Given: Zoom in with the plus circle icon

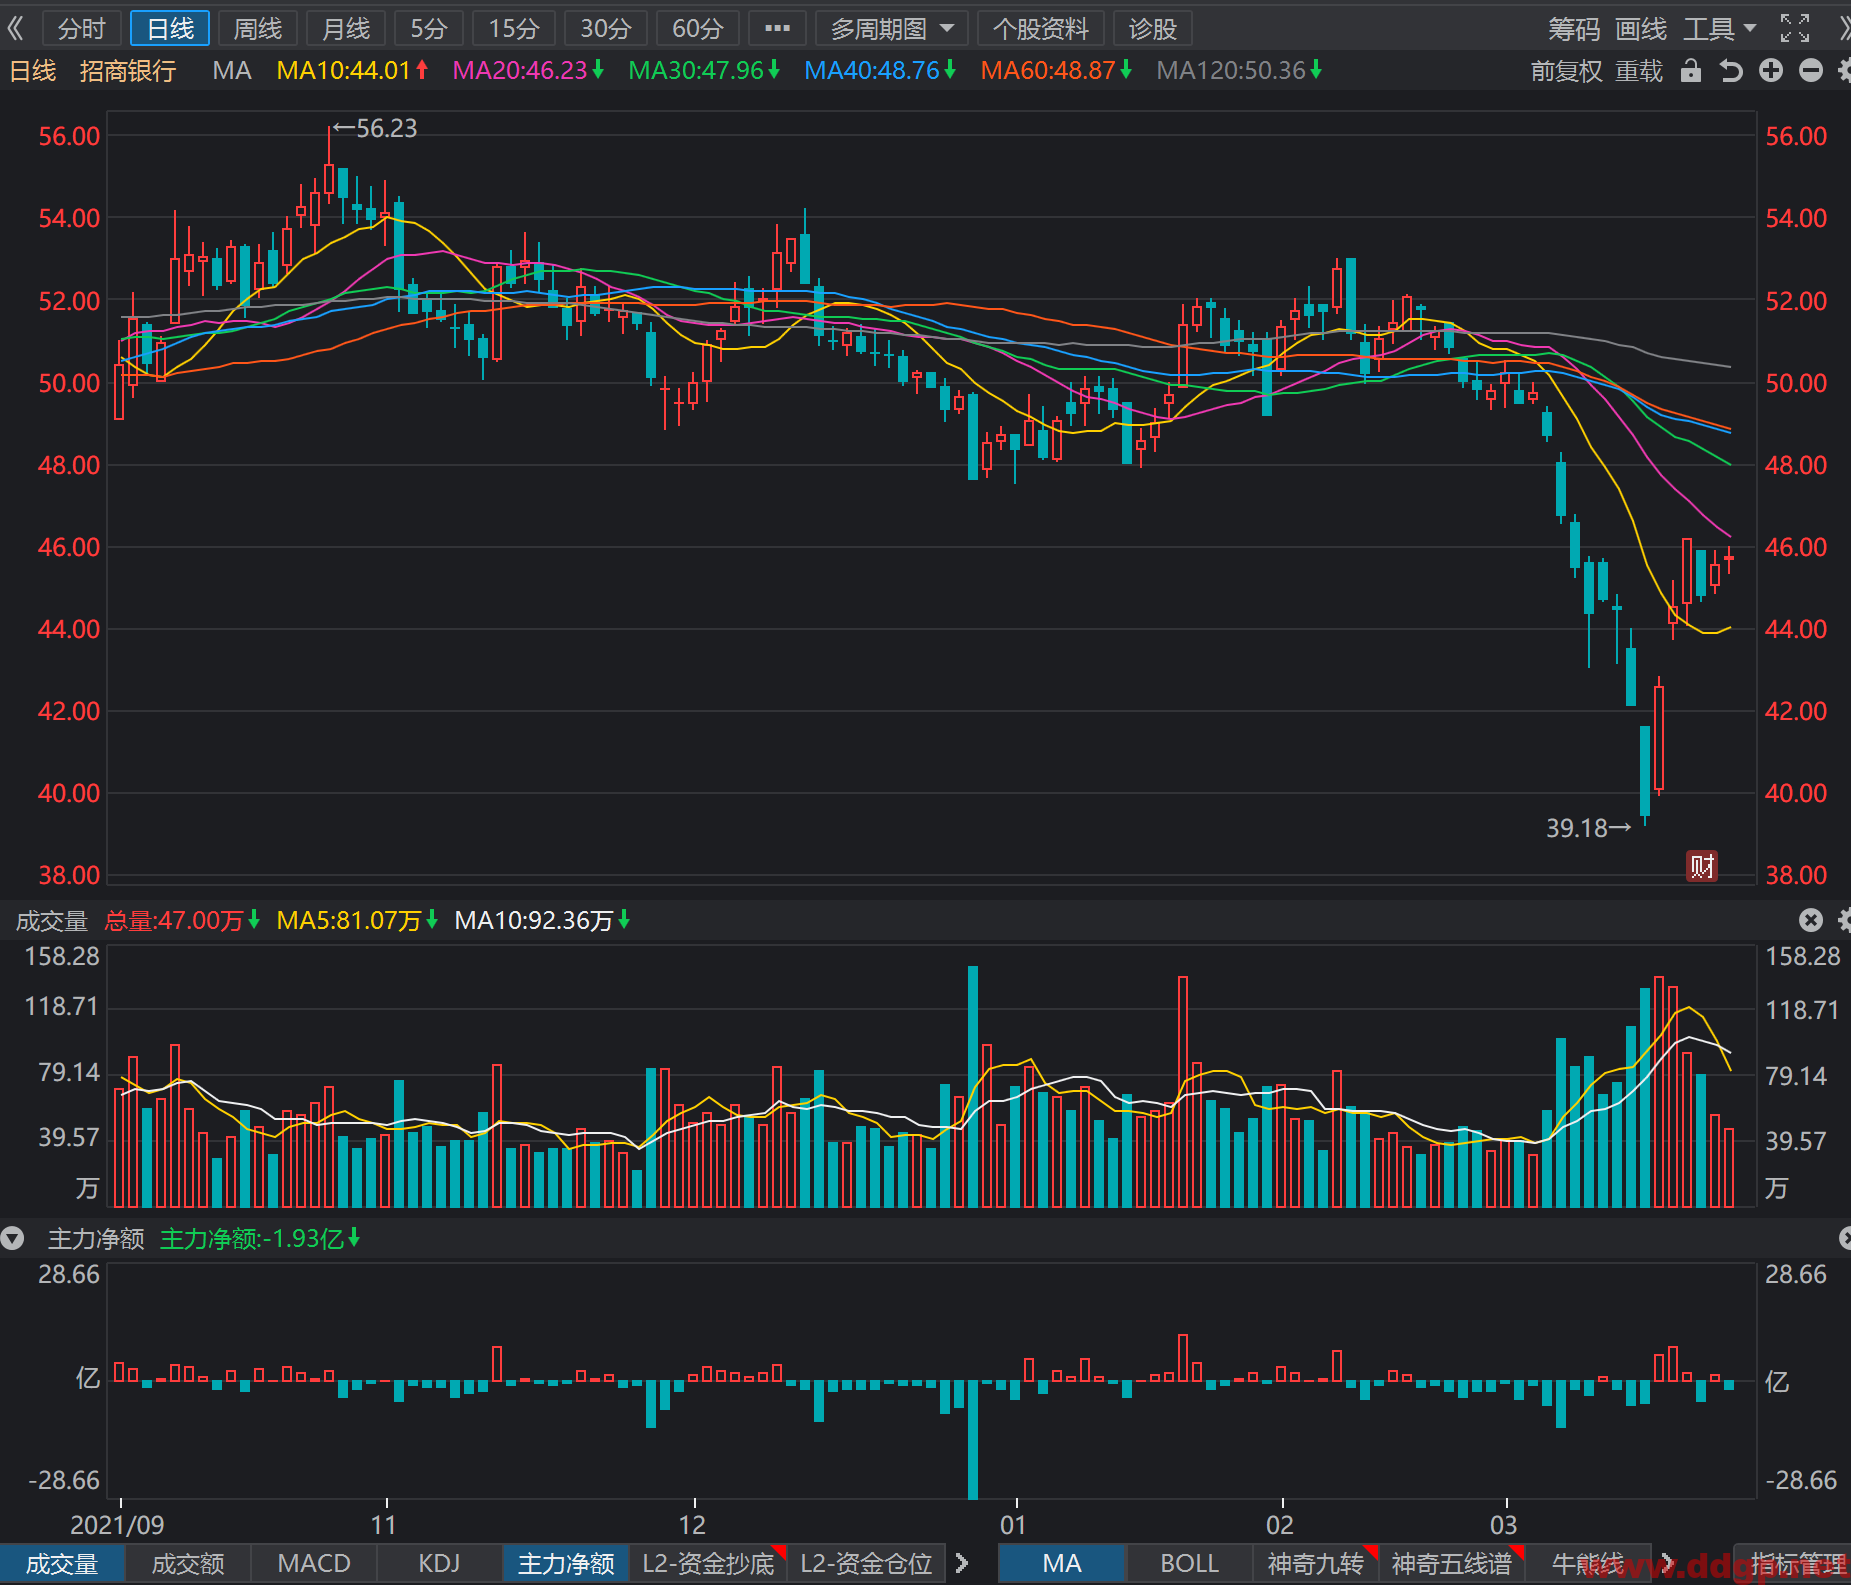Looking at the screenshot, I should (1771, 70).
